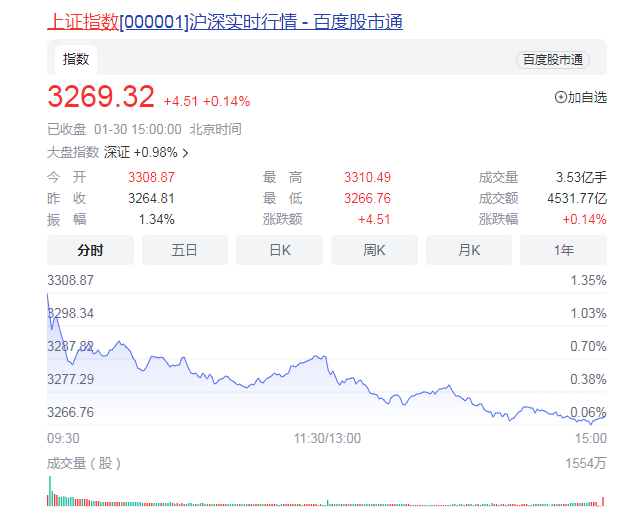
Task: Switch to 五日 chart tab
Action: click(x=185, y=250)
